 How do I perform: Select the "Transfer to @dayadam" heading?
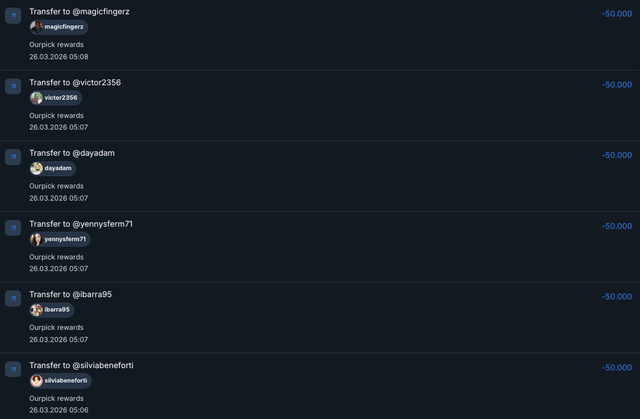pos(72,153)
